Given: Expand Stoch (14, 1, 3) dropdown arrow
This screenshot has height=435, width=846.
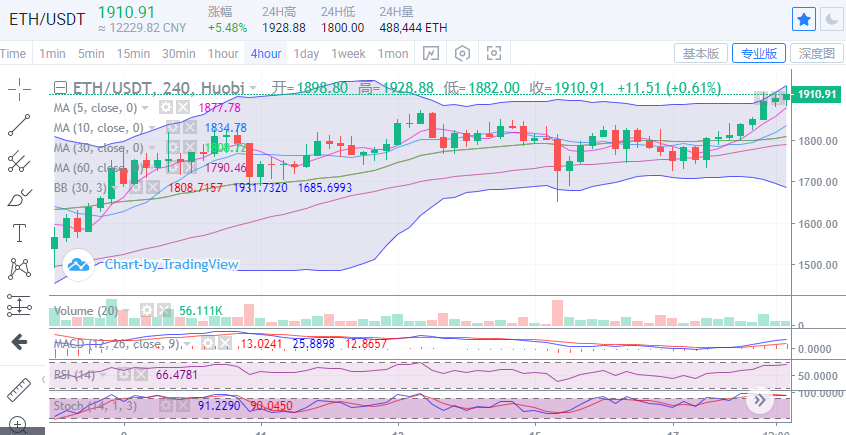Looking at the screenshot, I should (x=146, y=406).
